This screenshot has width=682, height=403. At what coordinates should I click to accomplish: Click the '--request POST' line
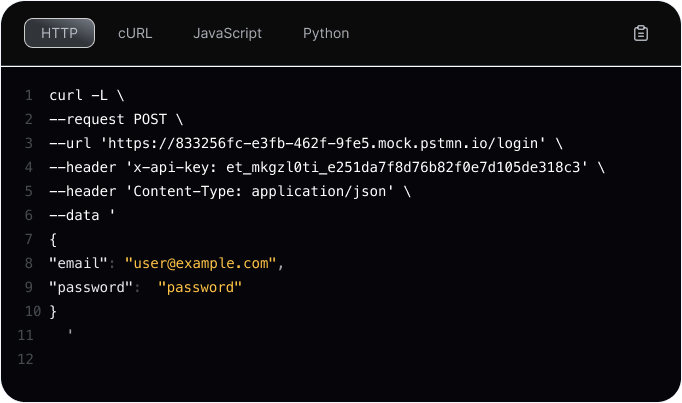[116, 120]
